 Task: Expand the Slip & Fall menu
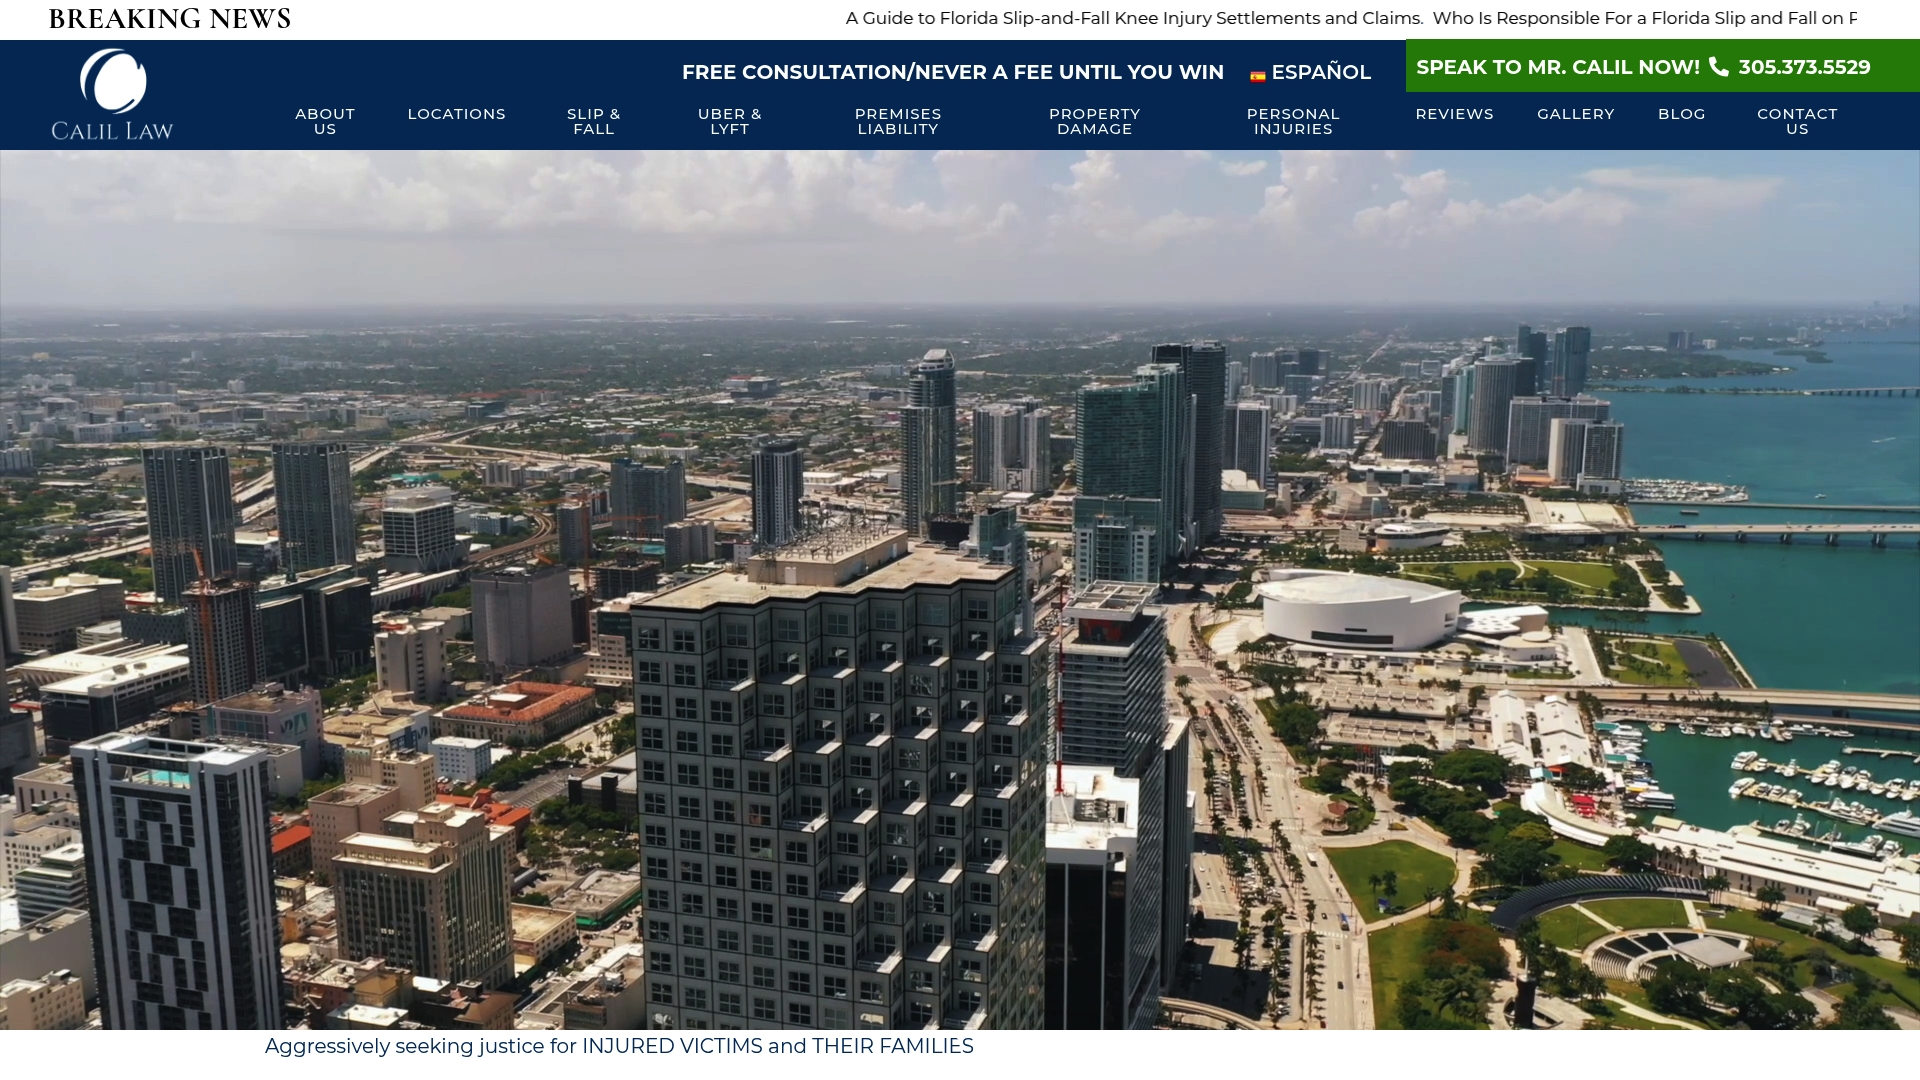[594, 121]
